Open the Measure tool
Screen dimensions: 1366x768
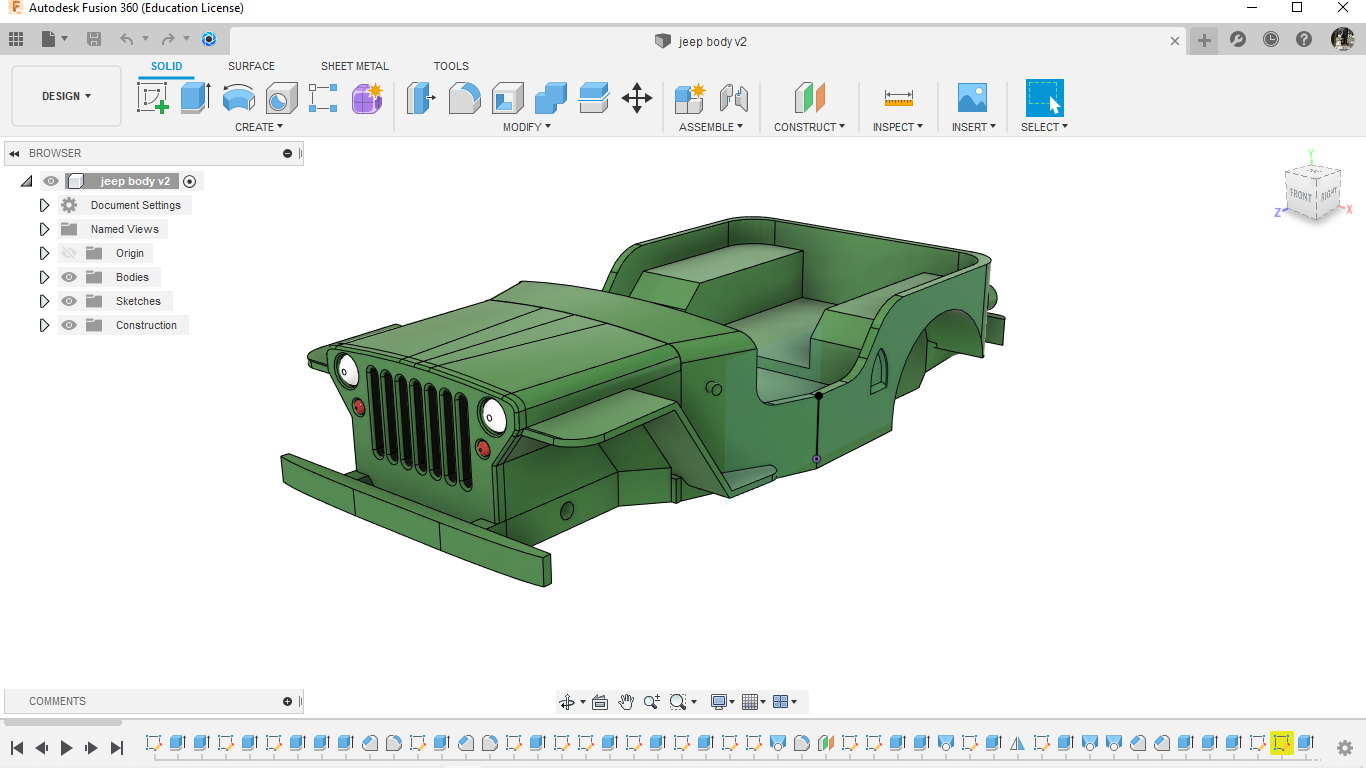coord(898,98)
